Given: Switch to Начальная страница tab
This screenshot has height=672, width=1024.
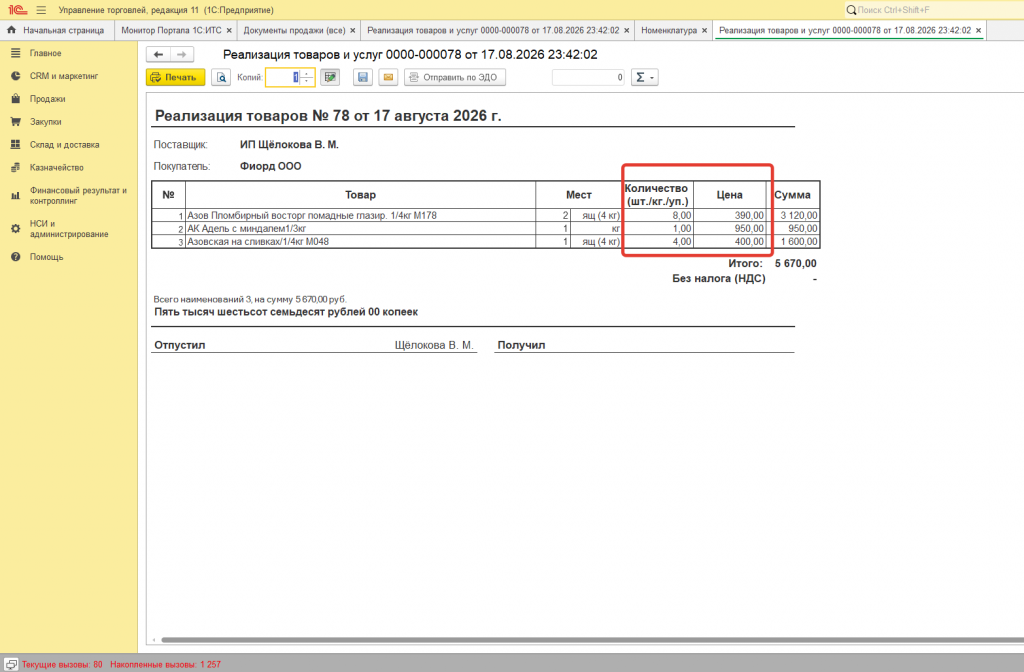Looking at the screenshot, I should point(57,30).
